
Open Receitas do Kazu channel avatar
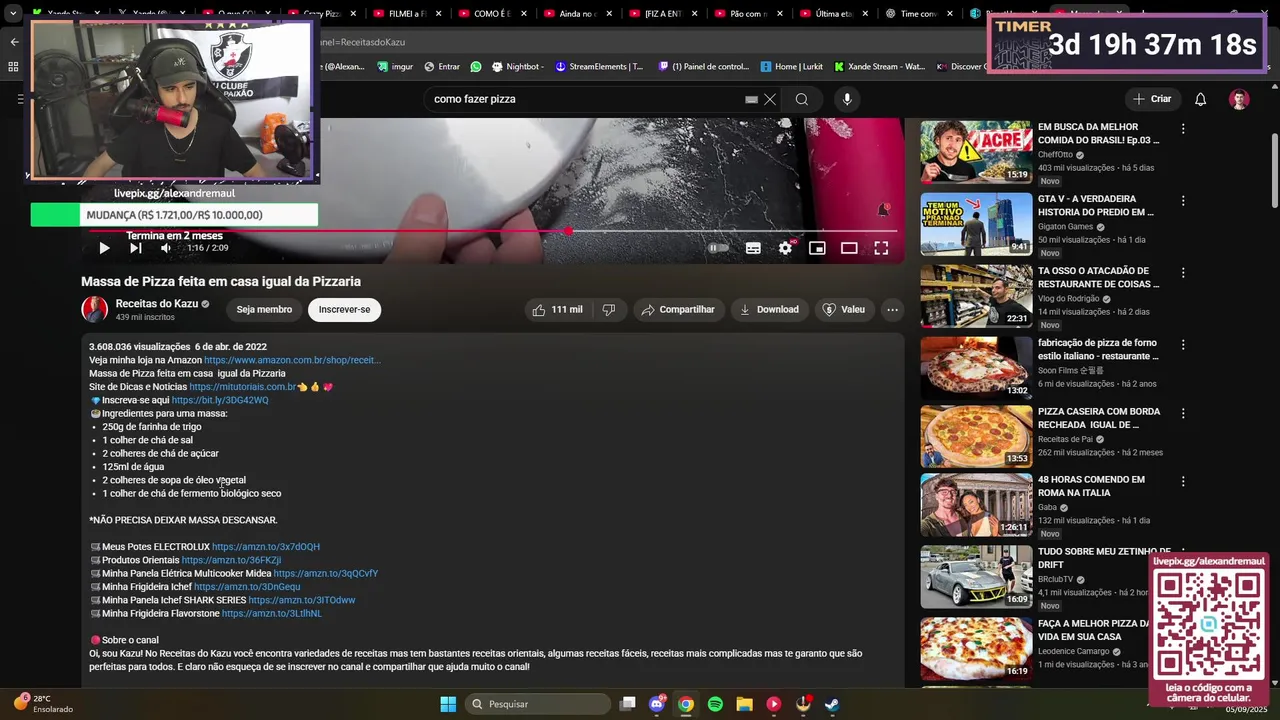click(x=95, y=309)
